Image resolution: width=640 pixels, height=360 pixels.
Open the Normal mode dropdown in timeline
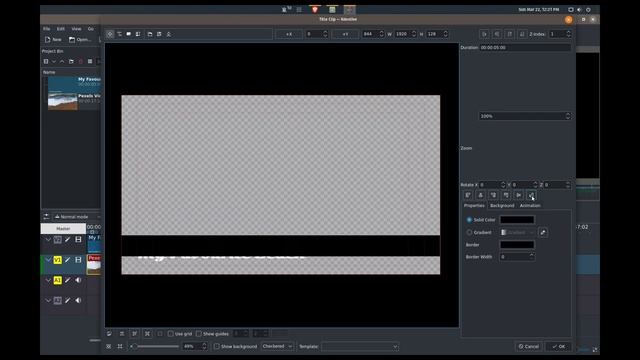tap(77, 217)
